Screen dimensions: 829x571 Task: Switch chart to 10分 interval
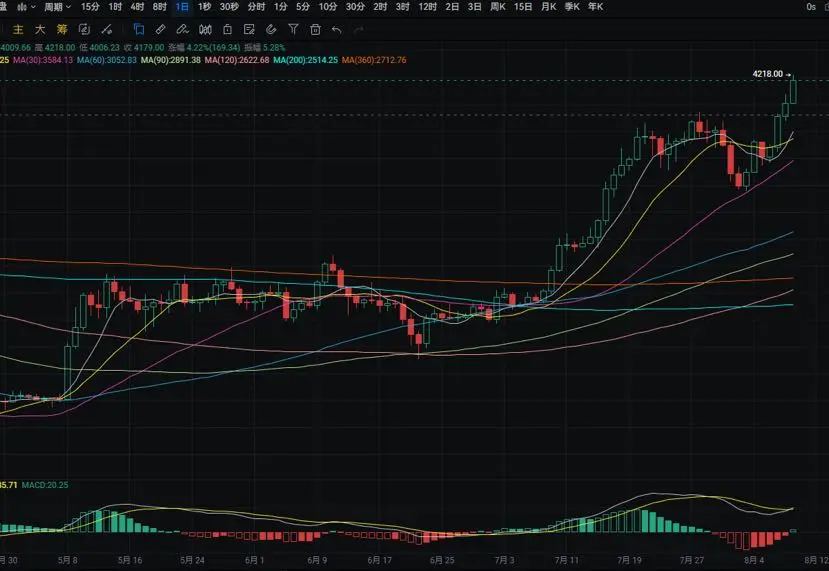(x=328, y=7)
